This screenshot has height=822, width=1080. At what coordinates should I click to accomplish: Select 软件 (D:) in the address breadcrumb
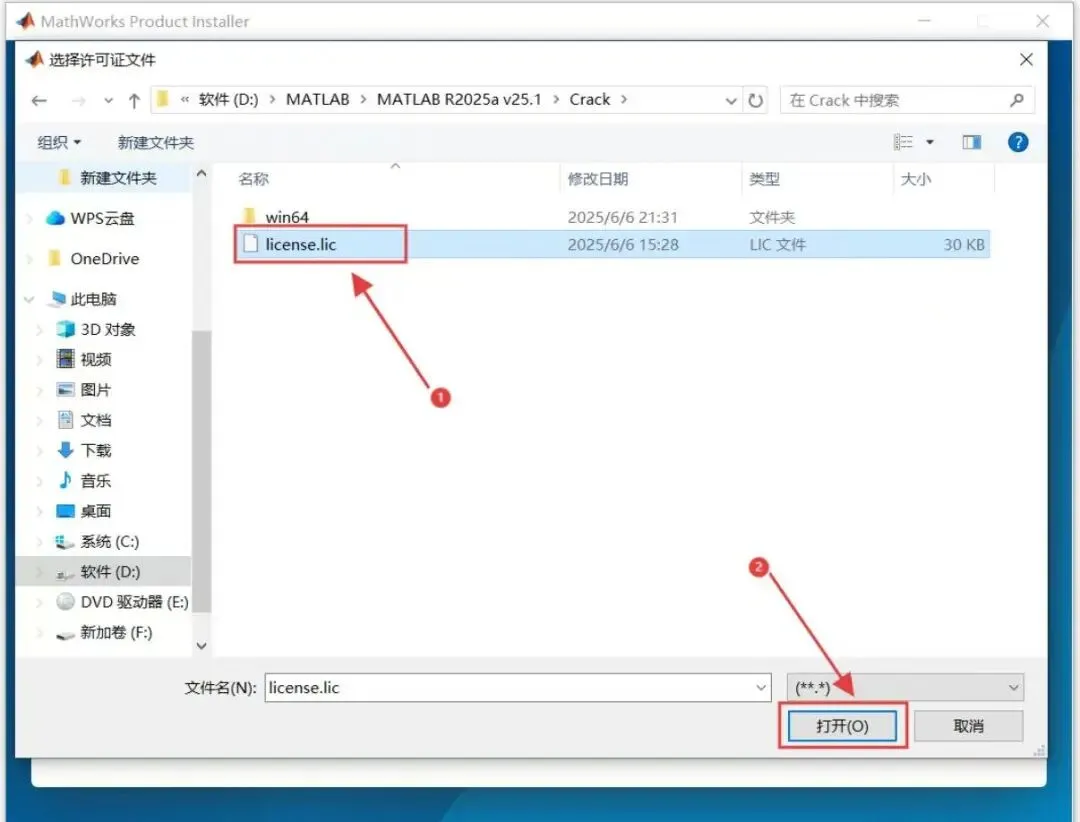228,99
